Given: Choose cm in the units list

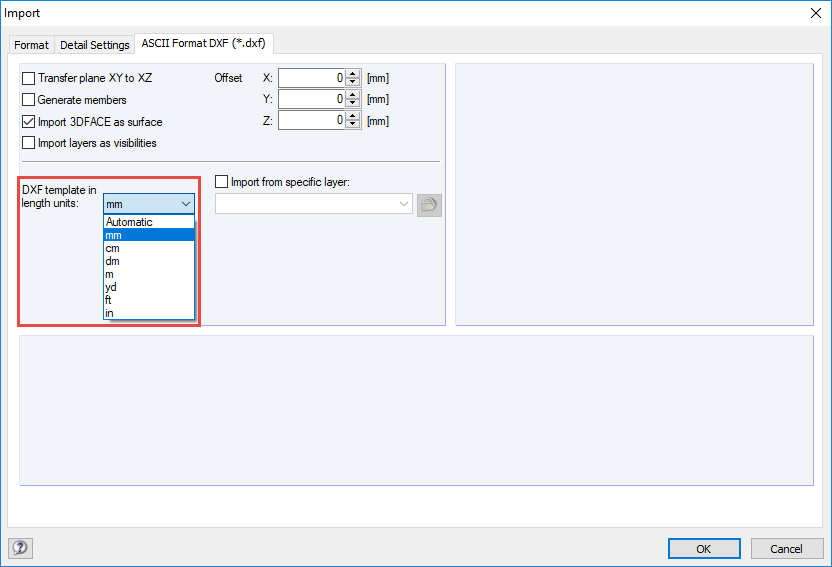Looking at the screenshot, I should tap(149, 248).
